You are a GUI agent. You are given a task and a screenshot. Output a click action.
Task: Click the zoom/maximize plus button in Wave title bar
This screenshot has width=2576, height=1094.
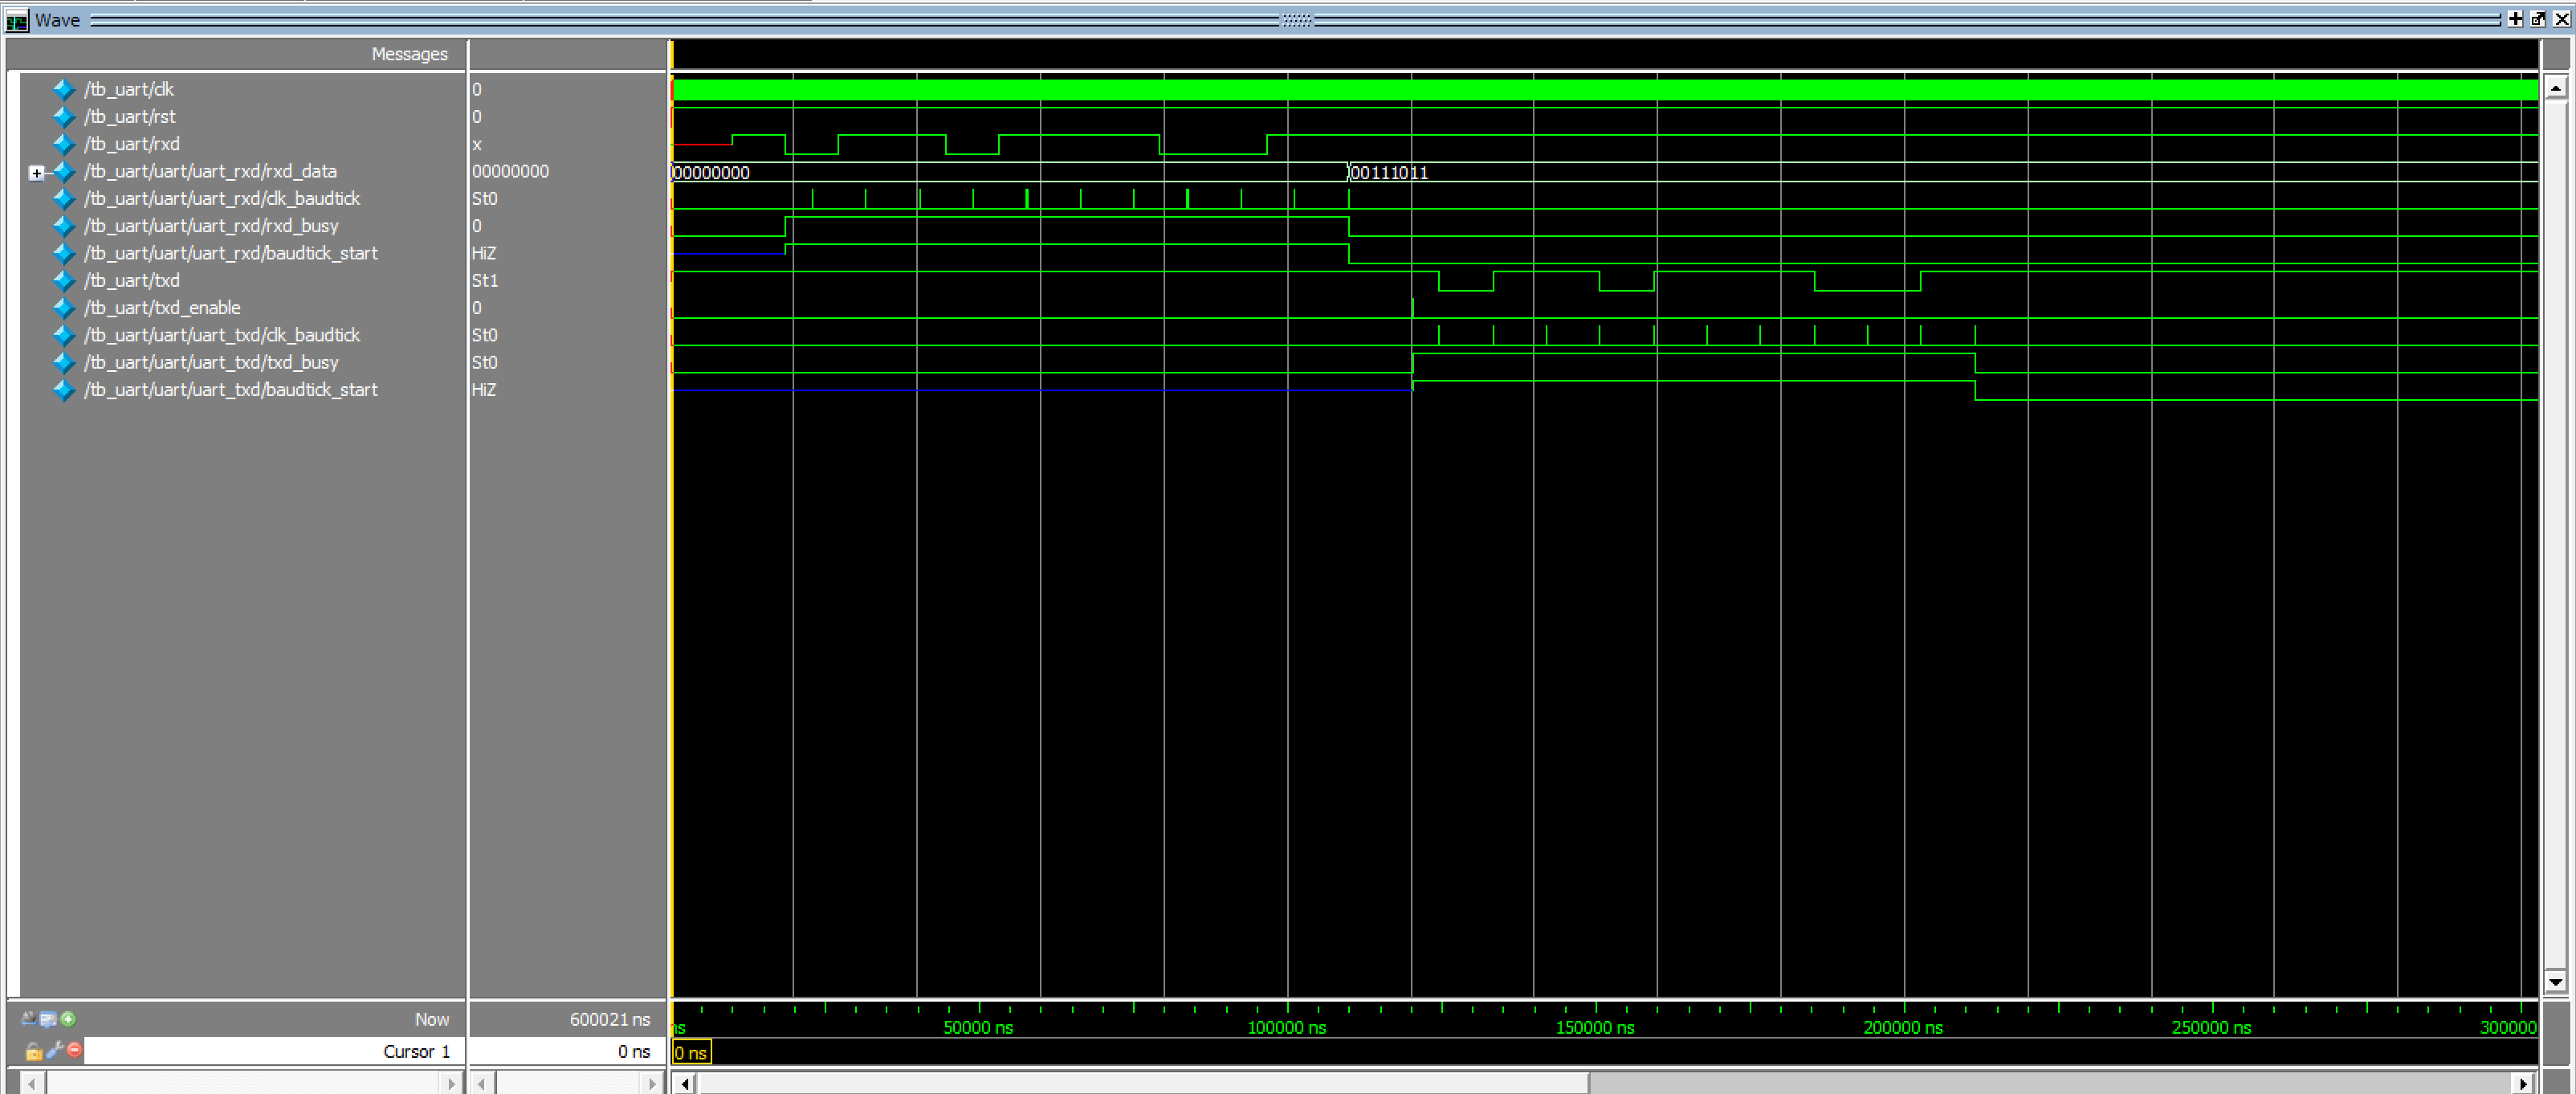2516,19
